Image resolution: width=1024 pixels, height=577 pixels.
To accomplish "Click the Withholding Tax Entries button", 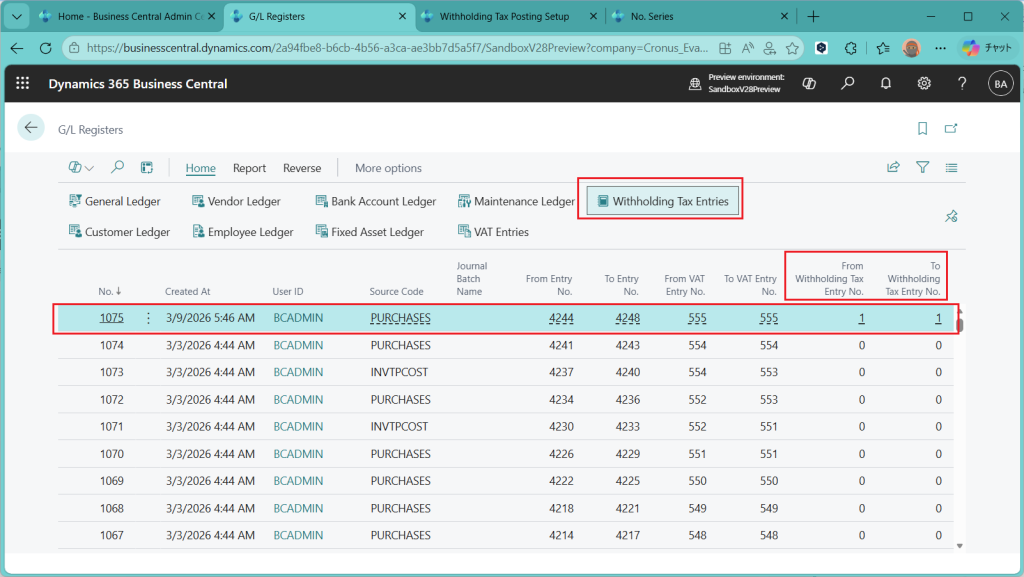I will point(661,201).
